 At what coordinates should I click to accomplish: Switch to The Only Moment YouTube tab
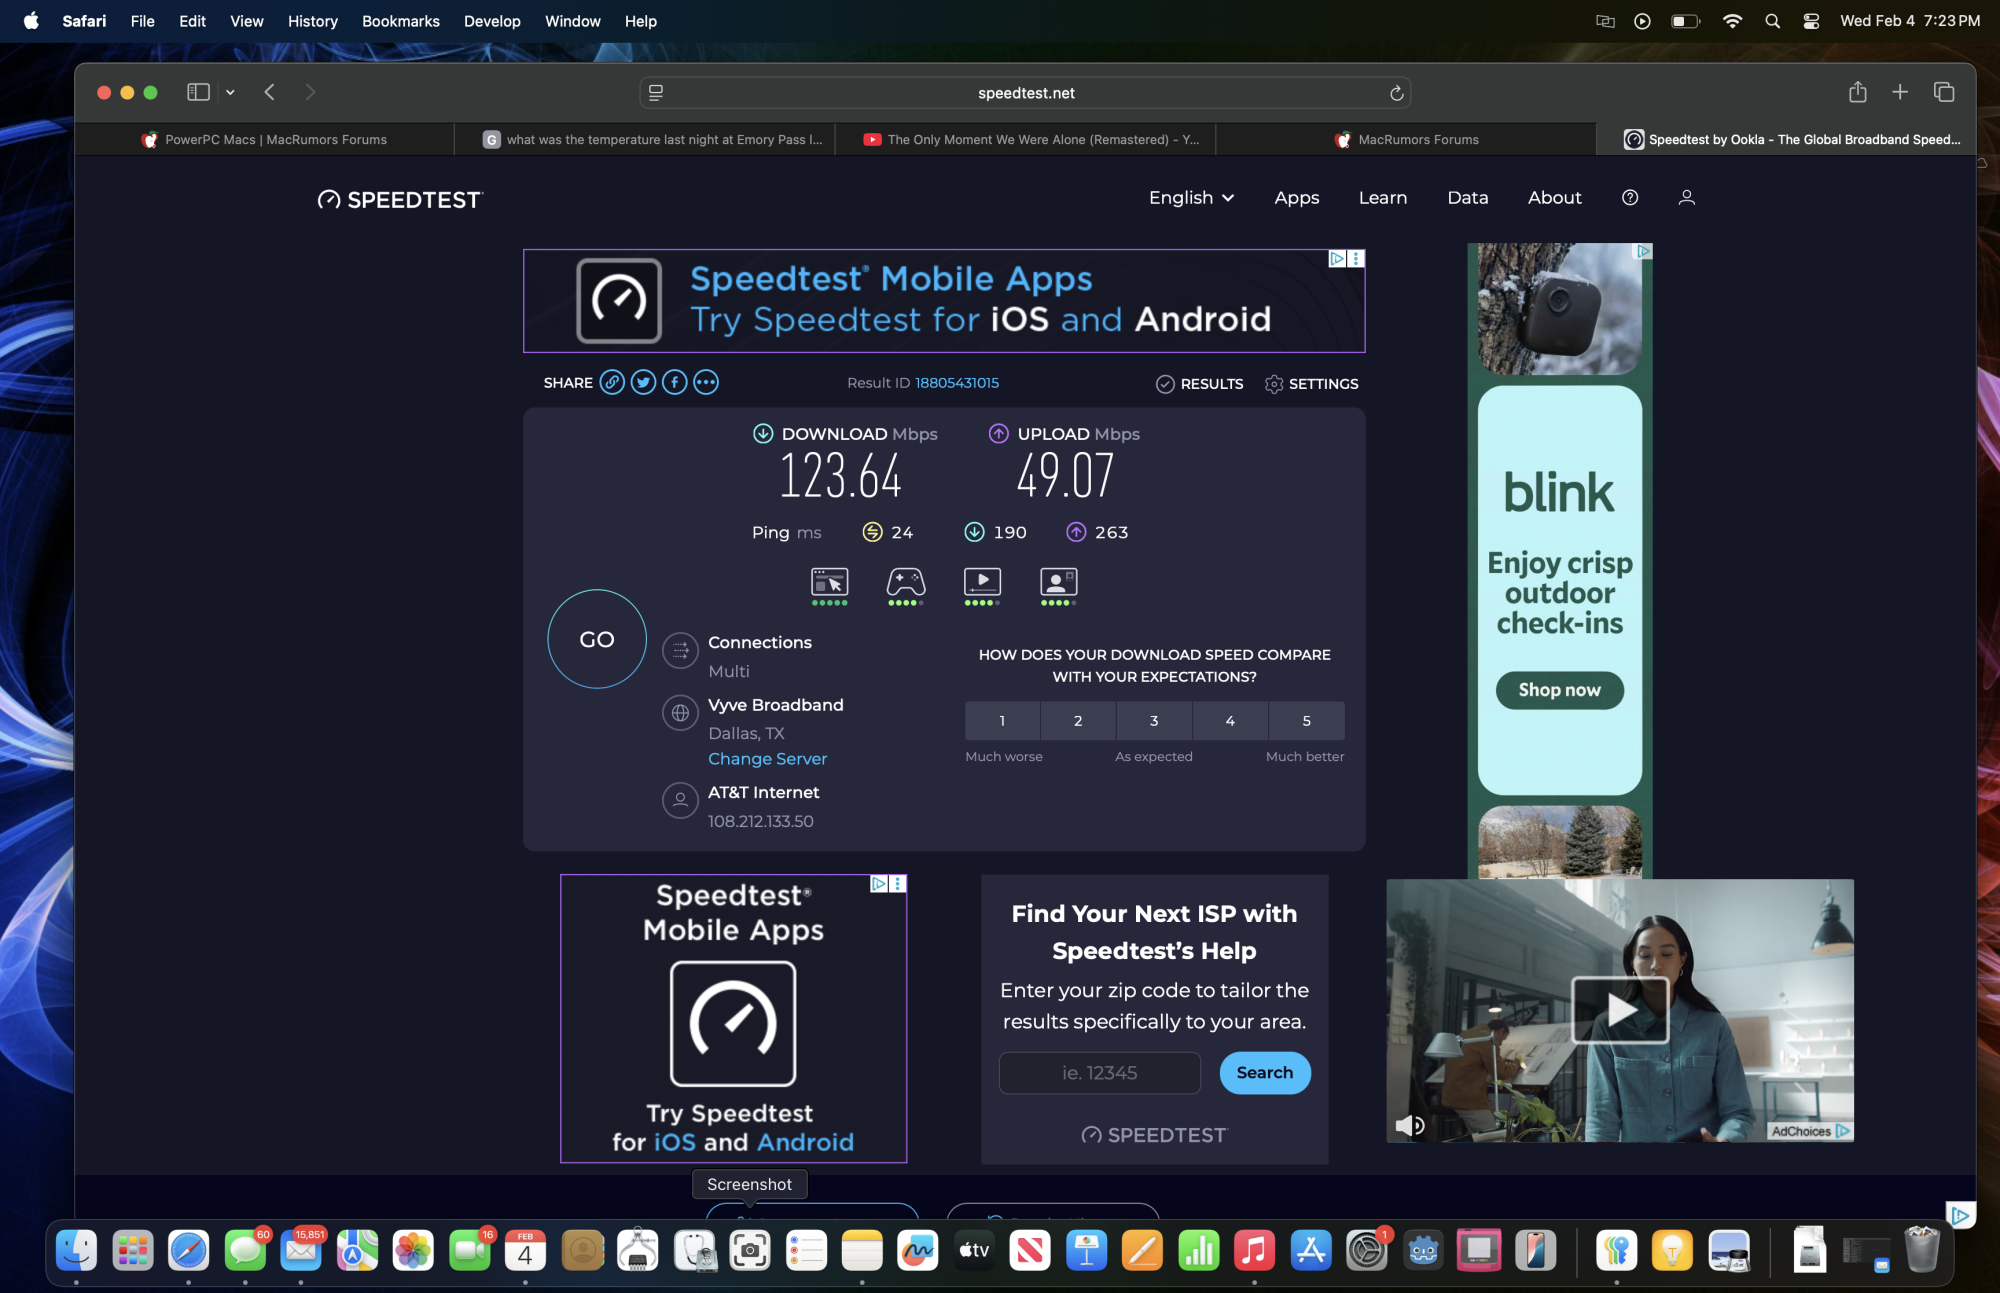tap(1026, 140)
